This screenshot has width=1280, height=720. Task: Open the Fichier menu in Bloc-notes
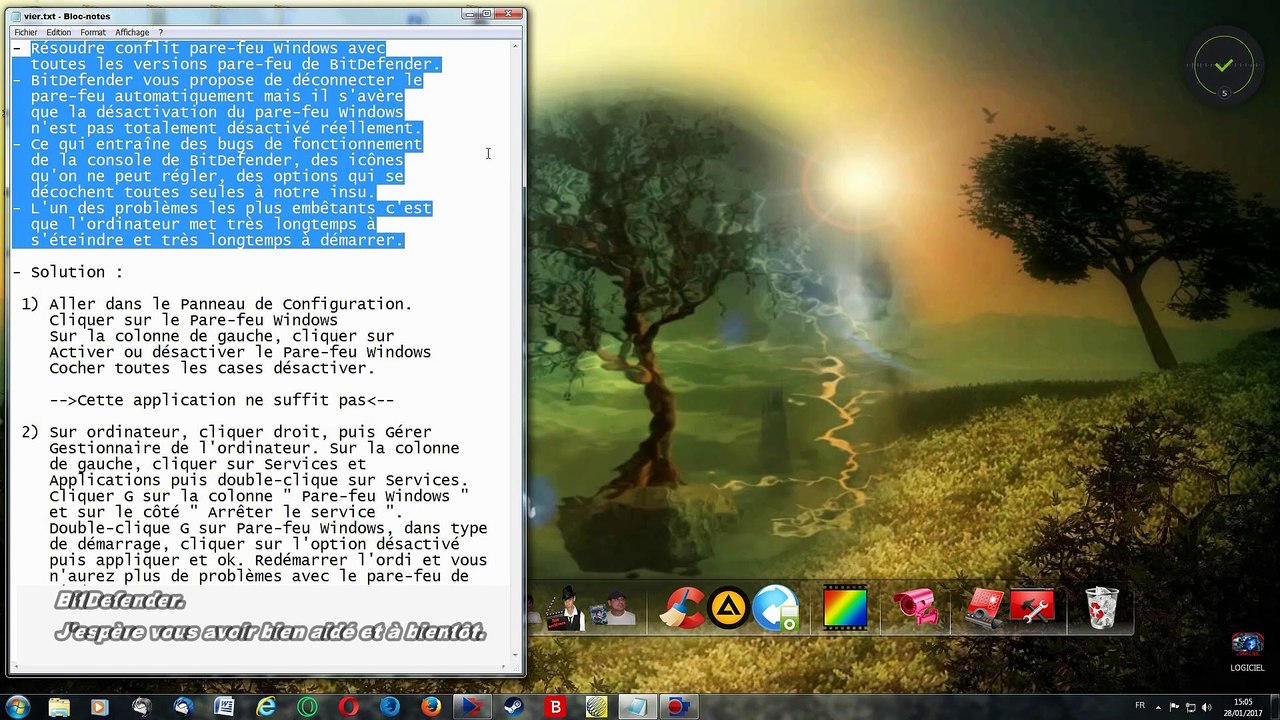(26, 32)
